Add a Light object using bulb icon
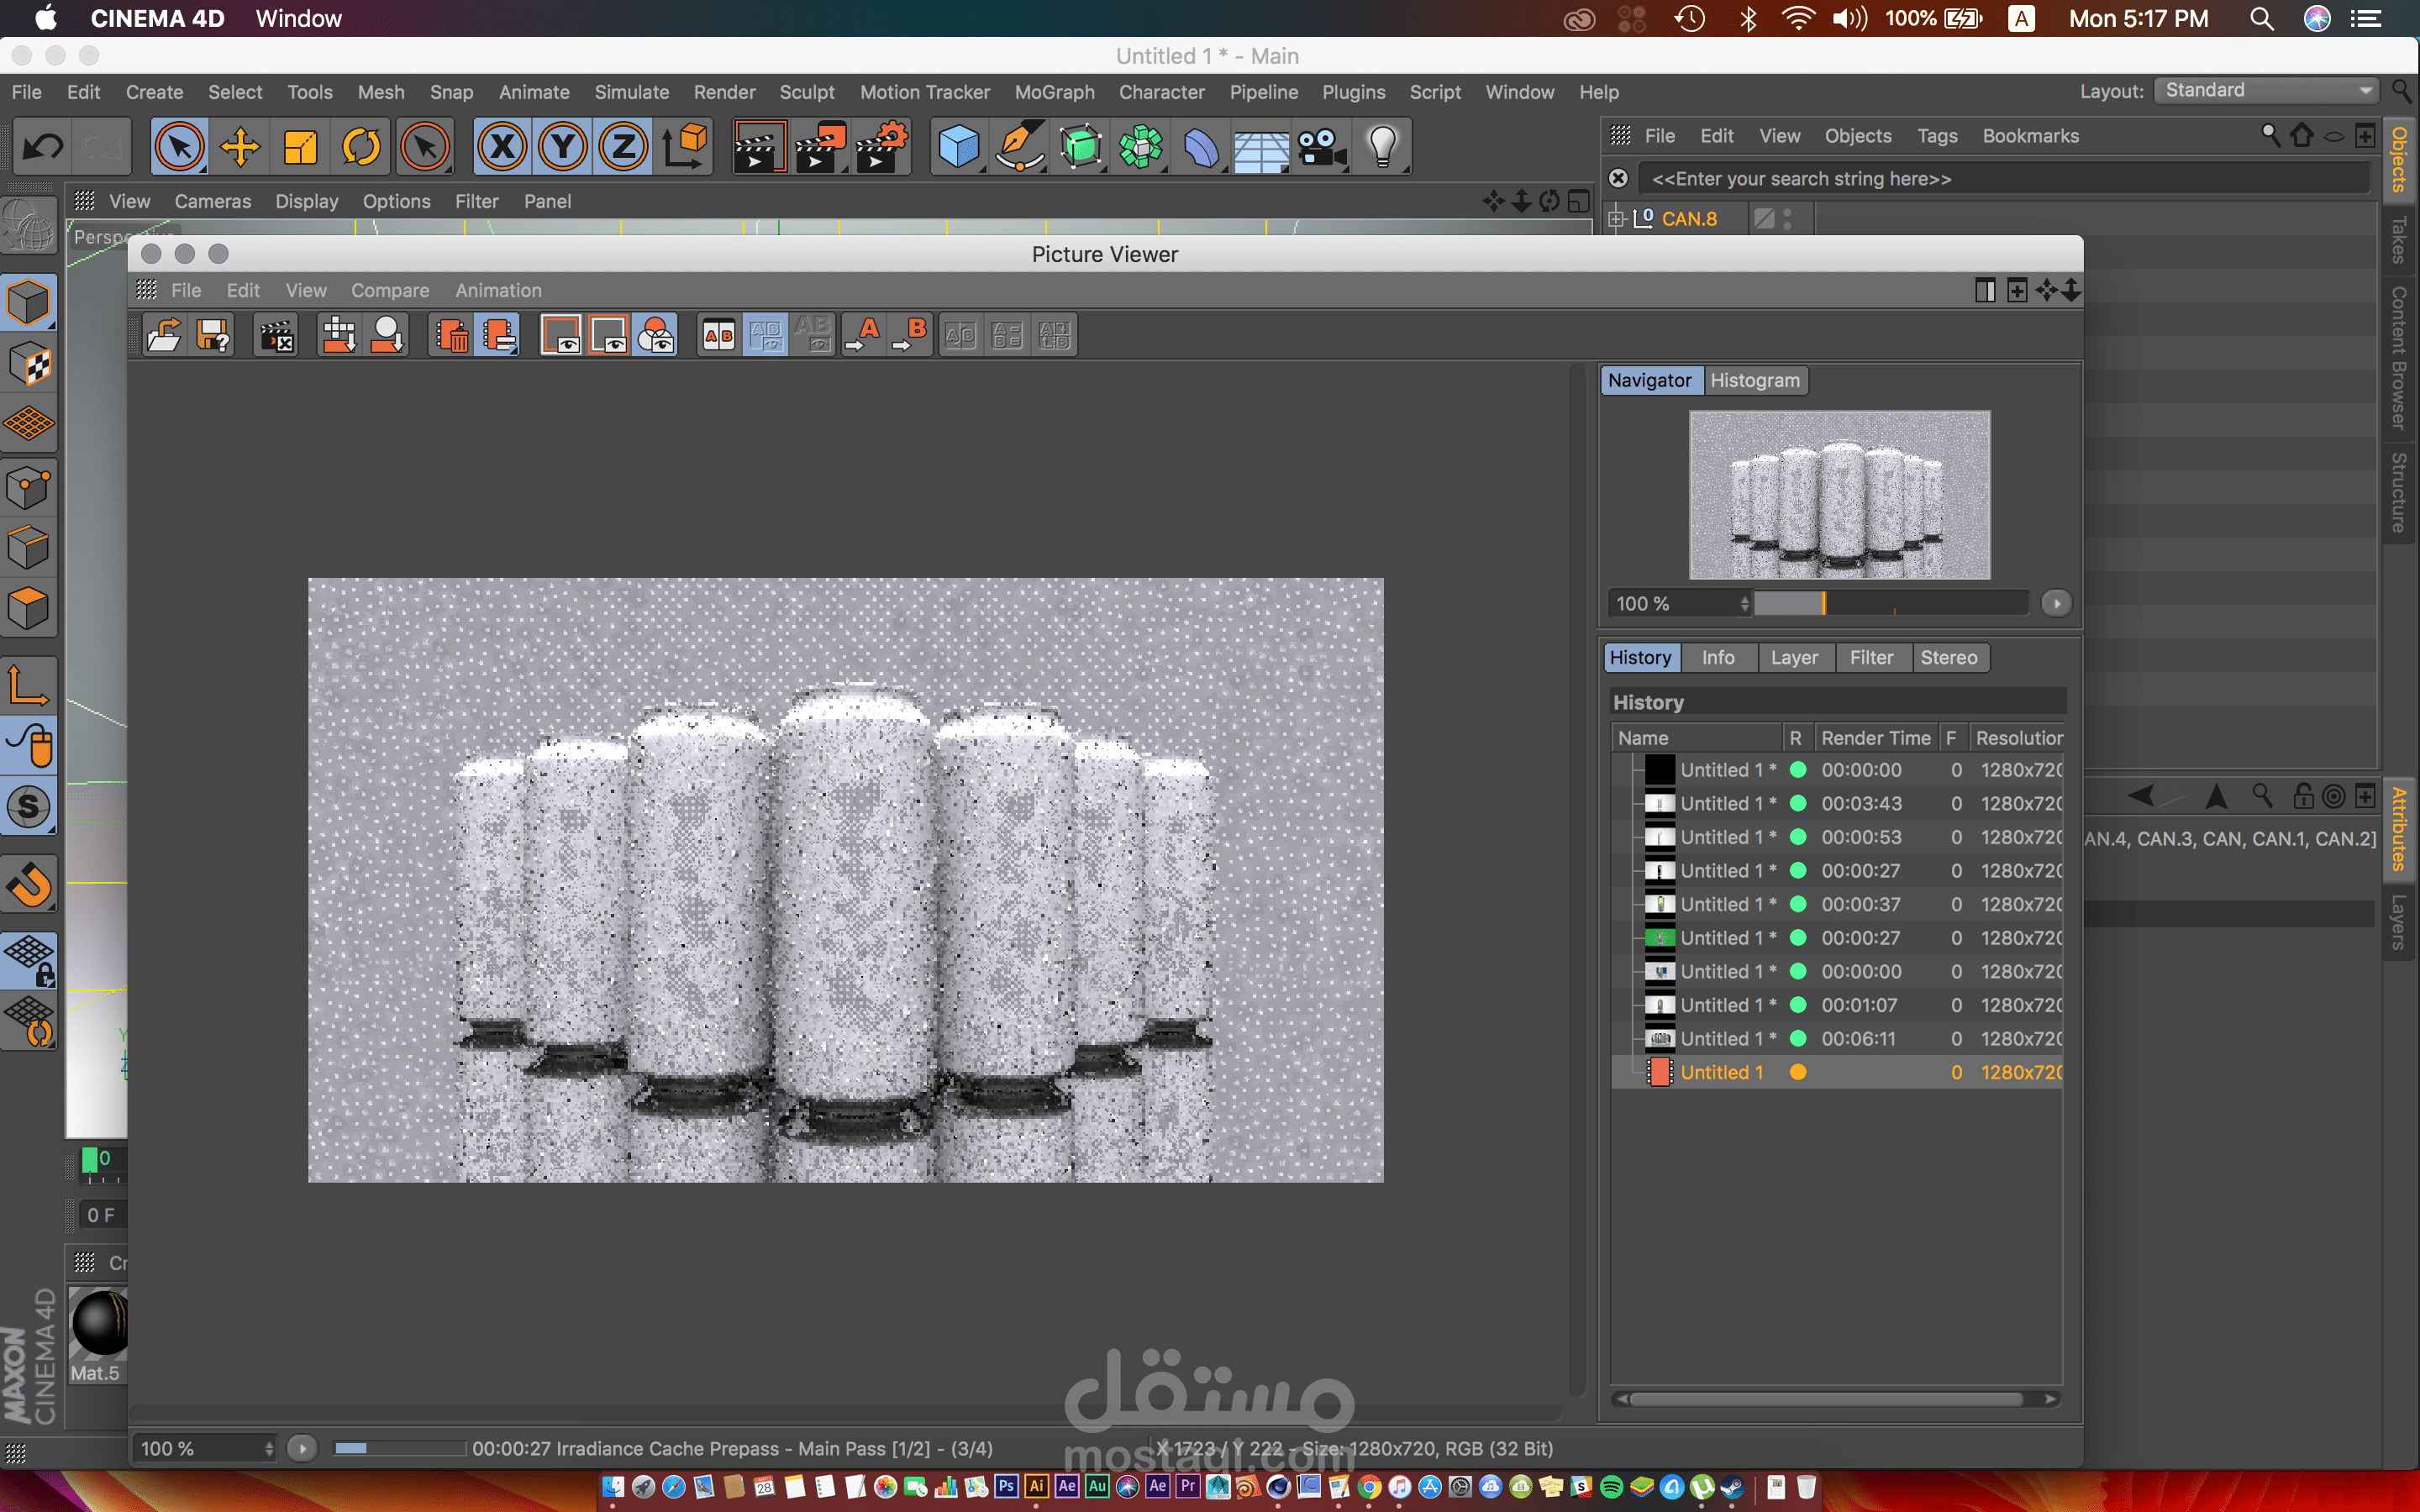 click(1382, 147)
